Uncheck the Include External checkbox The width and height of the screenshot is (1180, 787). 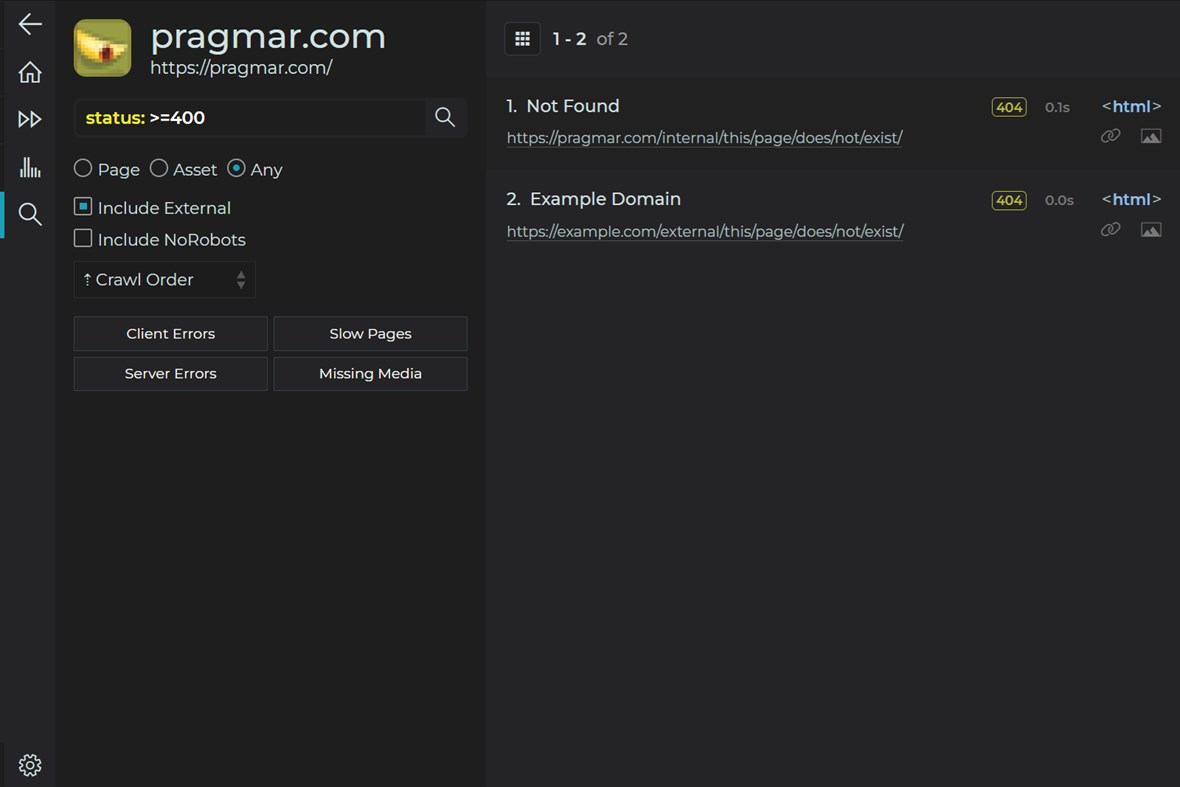point(82,207)
